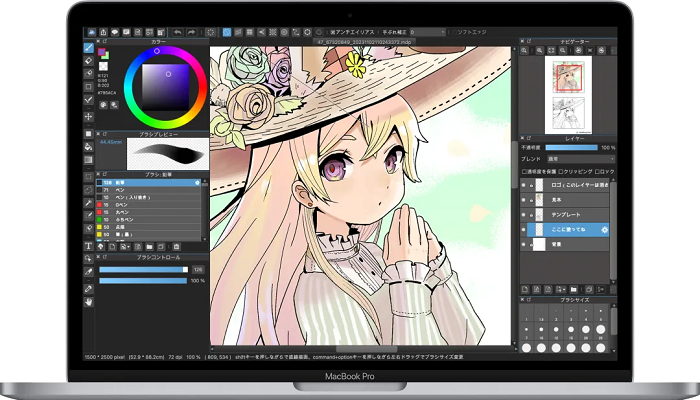Open the ブレンド blend mode dropdown

click(580, 159)
